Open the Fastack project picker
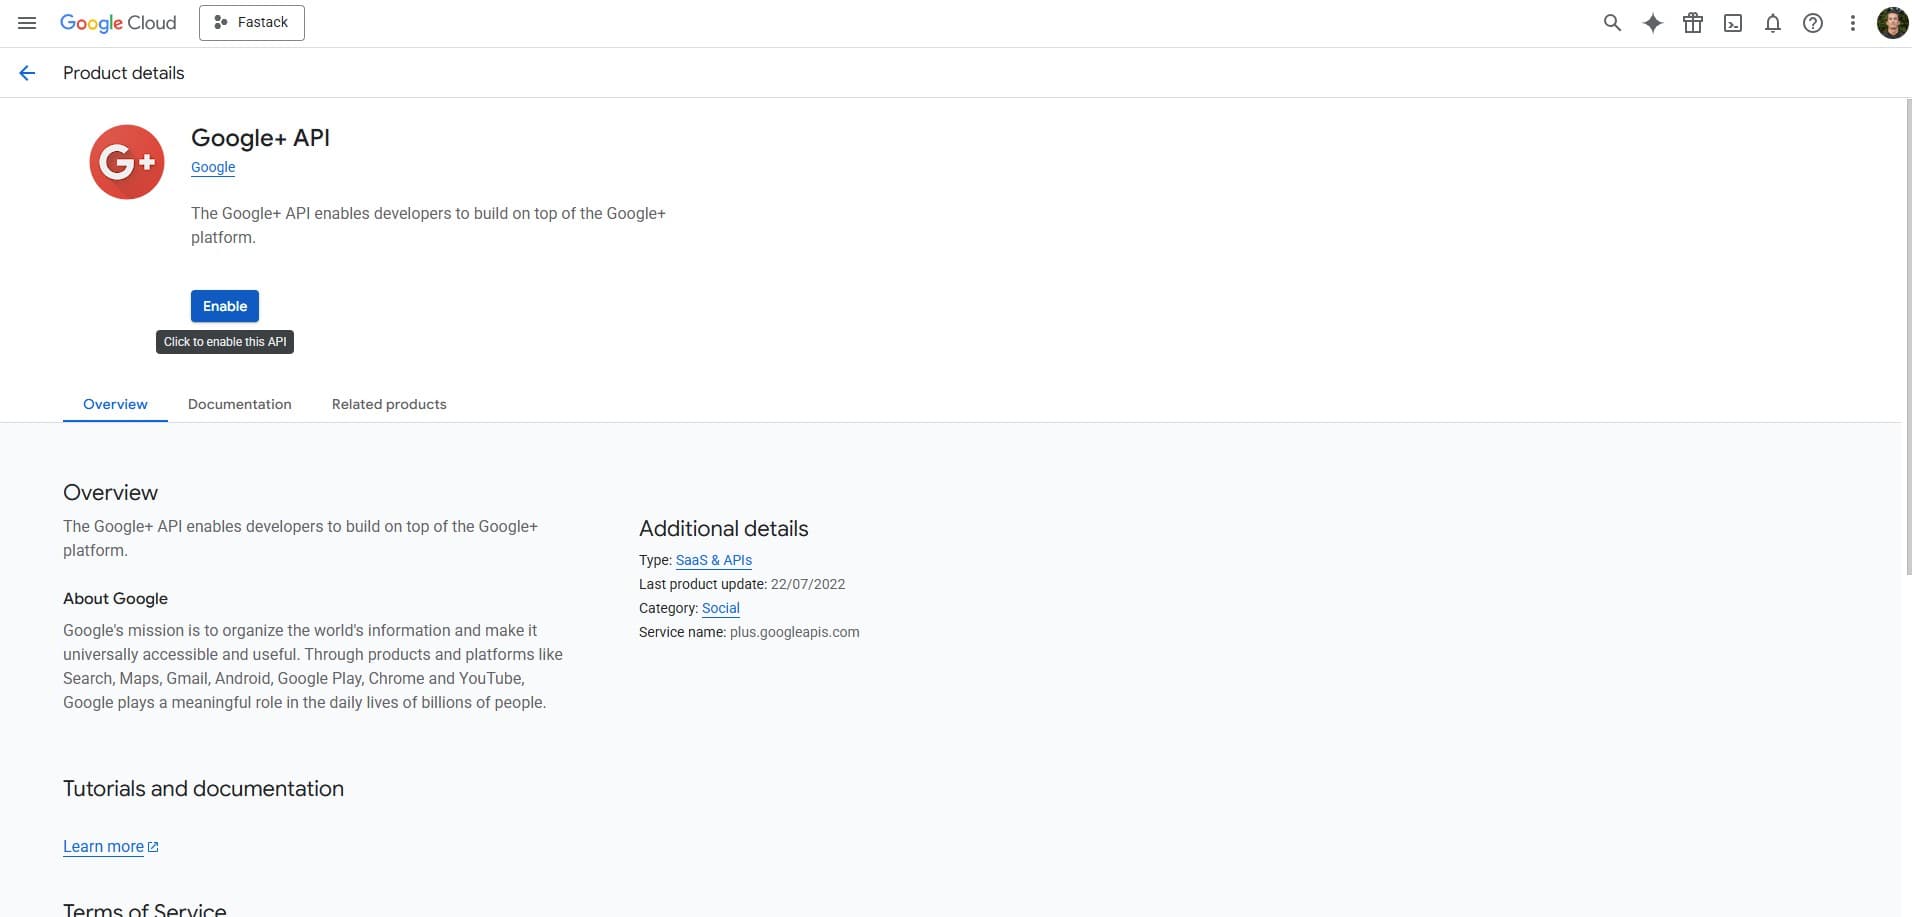 [252, 23]
